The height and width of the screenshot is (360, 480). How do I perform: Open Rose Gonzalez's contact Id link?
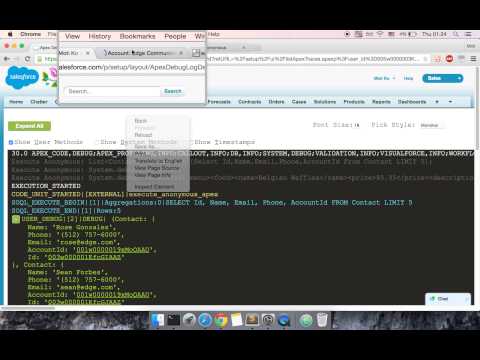tap(84, 257)
